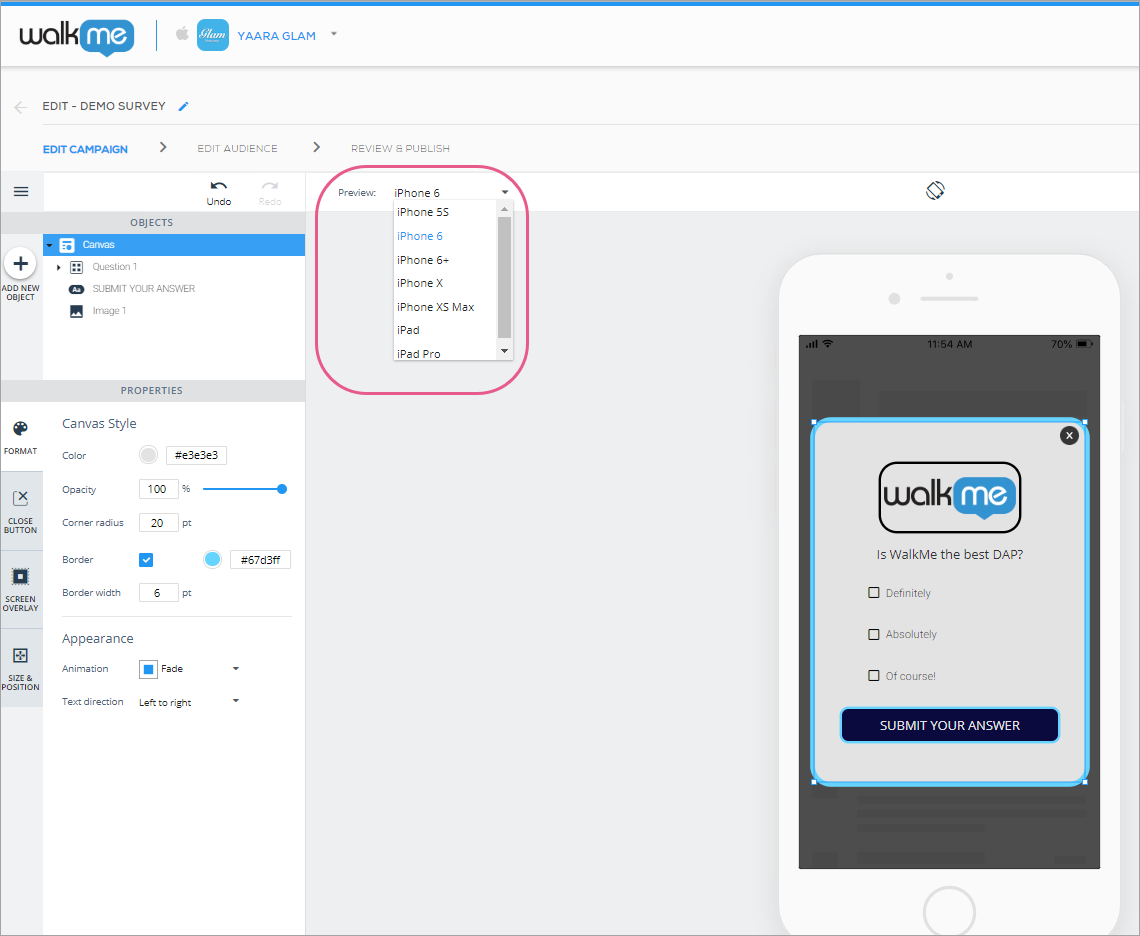
Task: Undo the last action
Action: [x=219, y=193]
